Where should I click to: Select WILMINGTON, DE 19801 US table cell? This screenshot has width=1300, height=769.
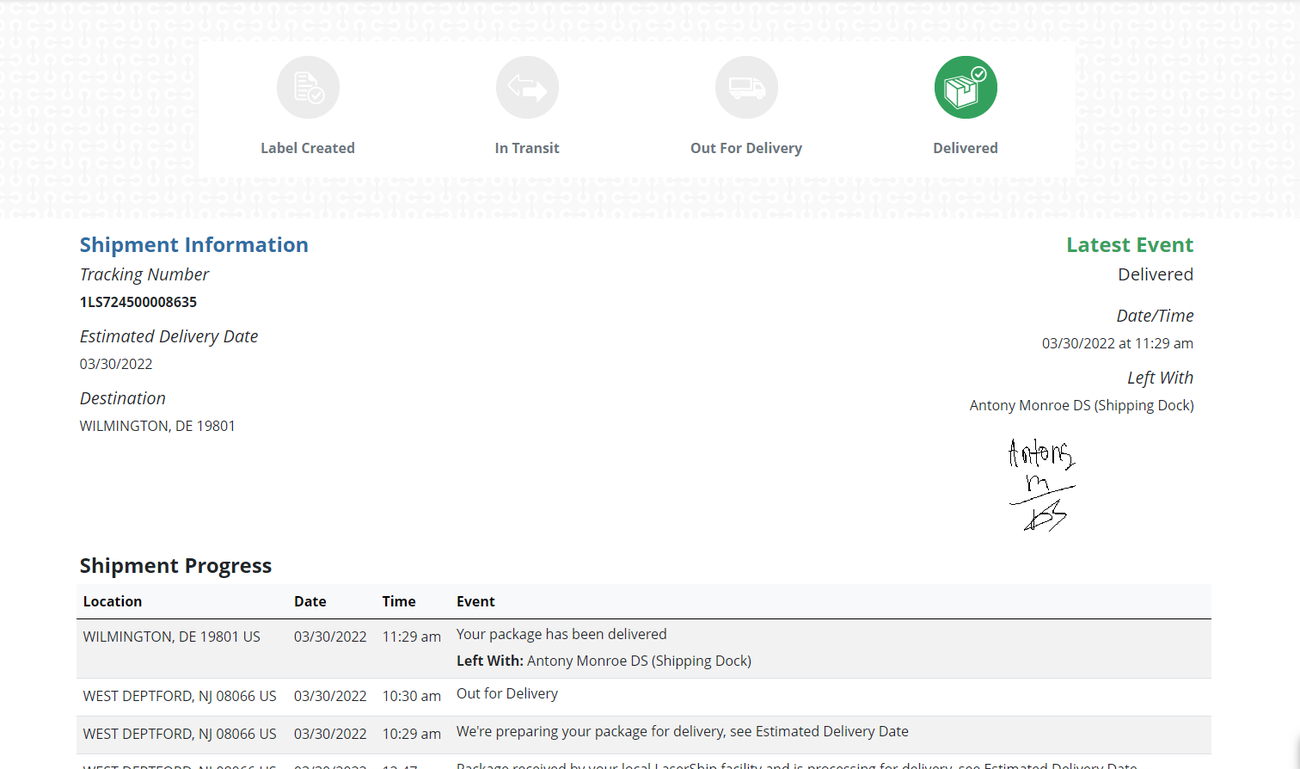172,636
